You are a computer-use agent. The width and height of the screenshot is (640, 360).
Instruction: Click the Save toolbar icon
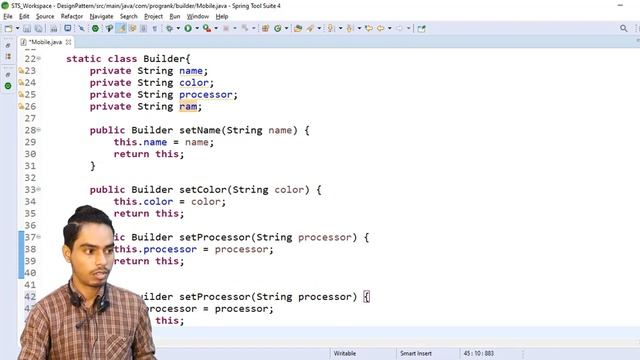(27, 28)
